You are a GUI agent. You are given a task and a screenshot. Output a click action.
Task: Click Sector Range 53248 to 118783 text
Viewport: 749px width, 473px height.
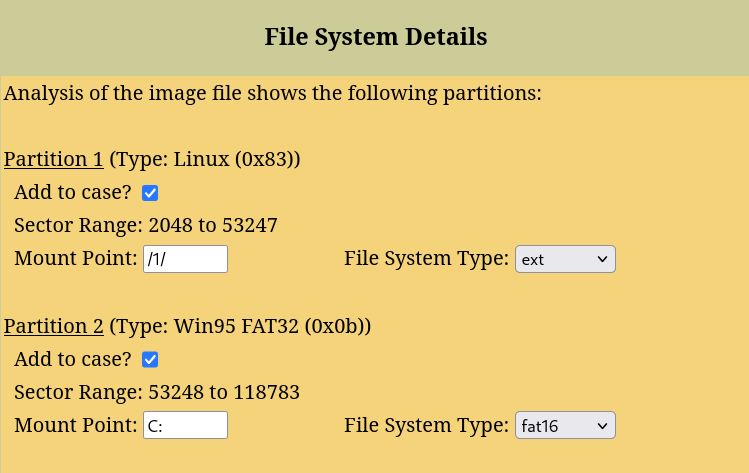156,392
